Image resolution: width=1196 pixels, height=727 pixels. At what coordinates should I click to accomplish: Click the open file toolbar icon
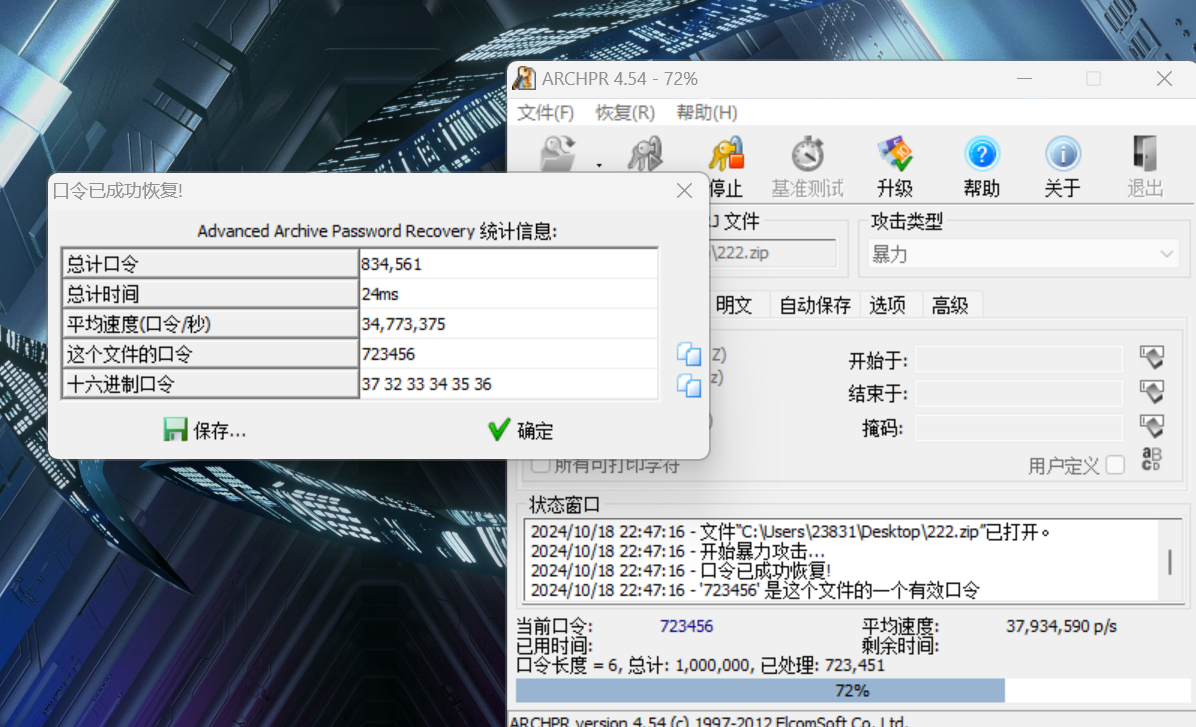coord(558,153)
